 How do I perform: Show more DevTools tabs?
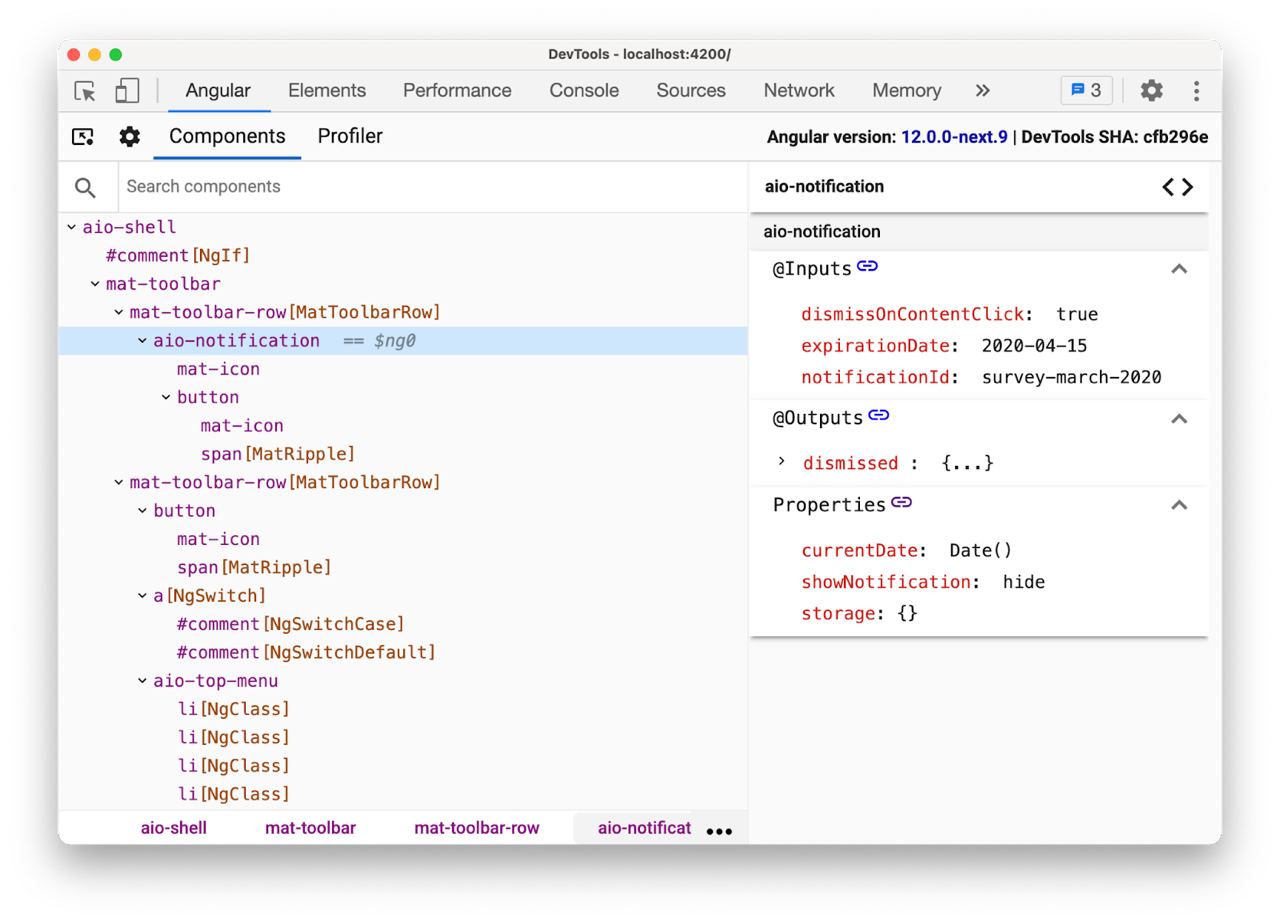[x=983, y=91]
